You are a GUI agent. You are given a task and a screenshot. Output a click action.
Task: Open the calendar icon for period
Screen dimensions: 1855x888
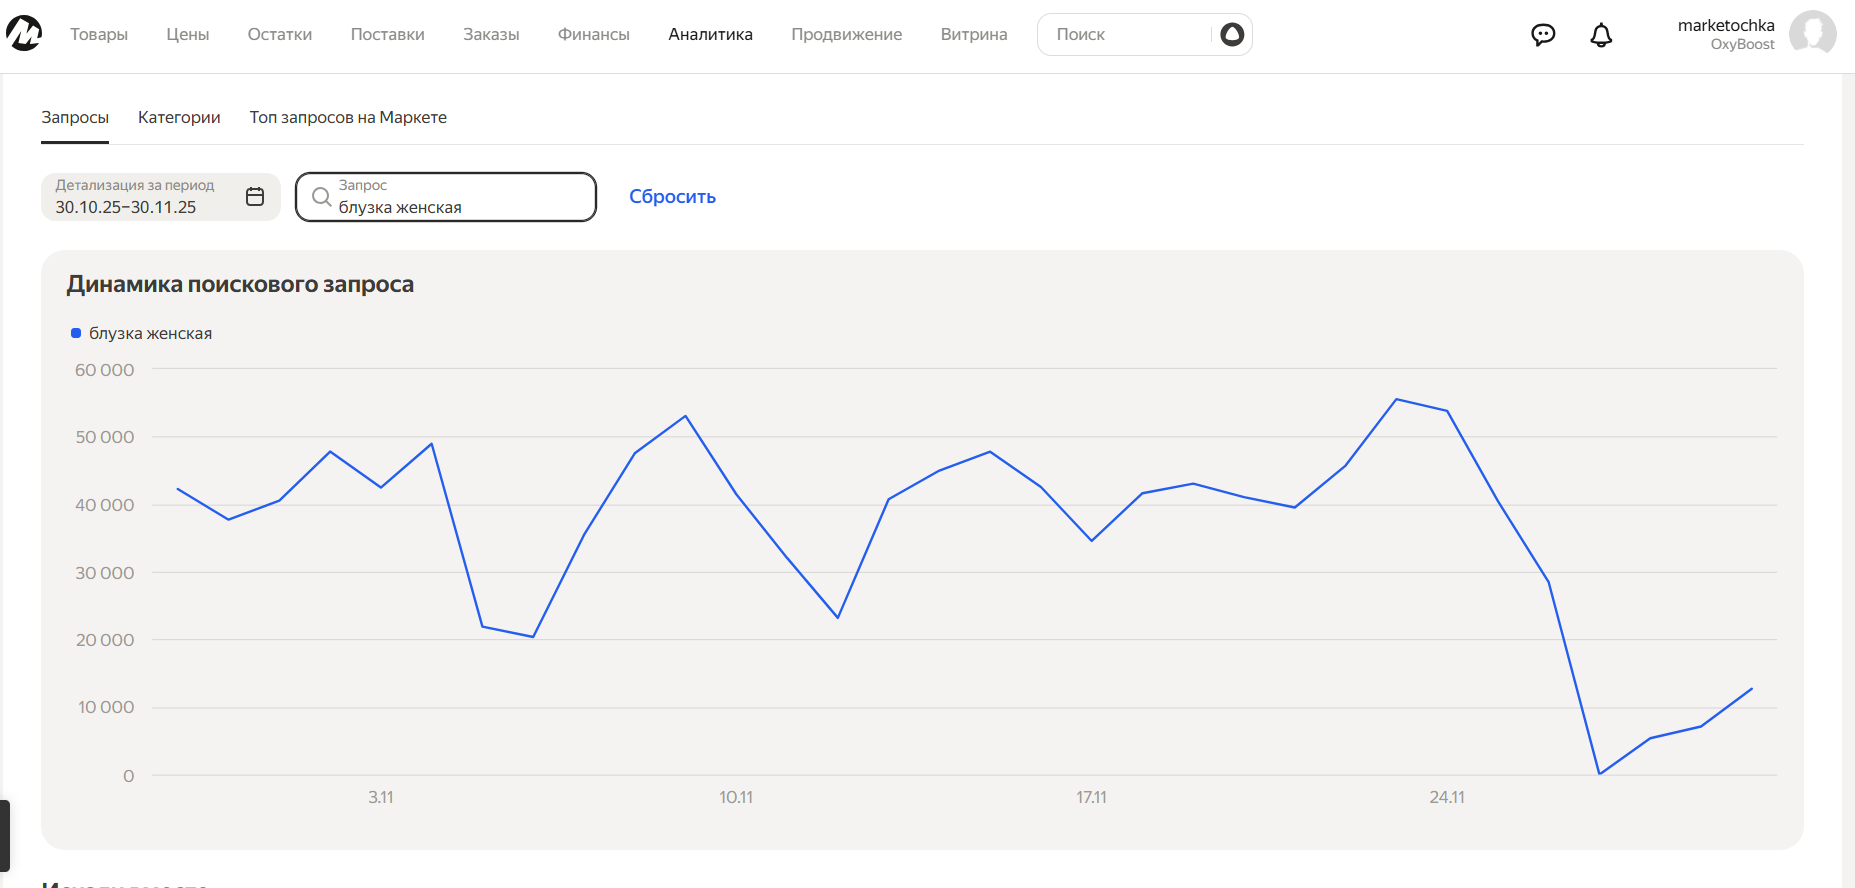coord(255,197)
